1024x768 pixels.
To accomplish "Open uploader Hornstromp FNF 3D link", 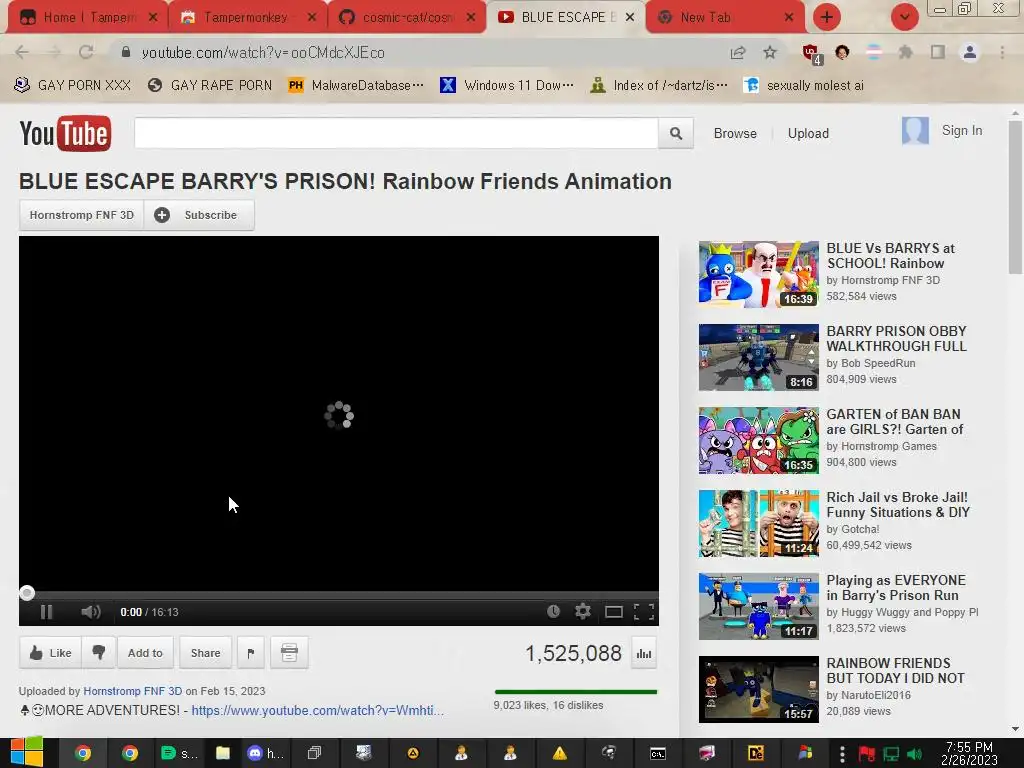I will (x=133, y=691).
